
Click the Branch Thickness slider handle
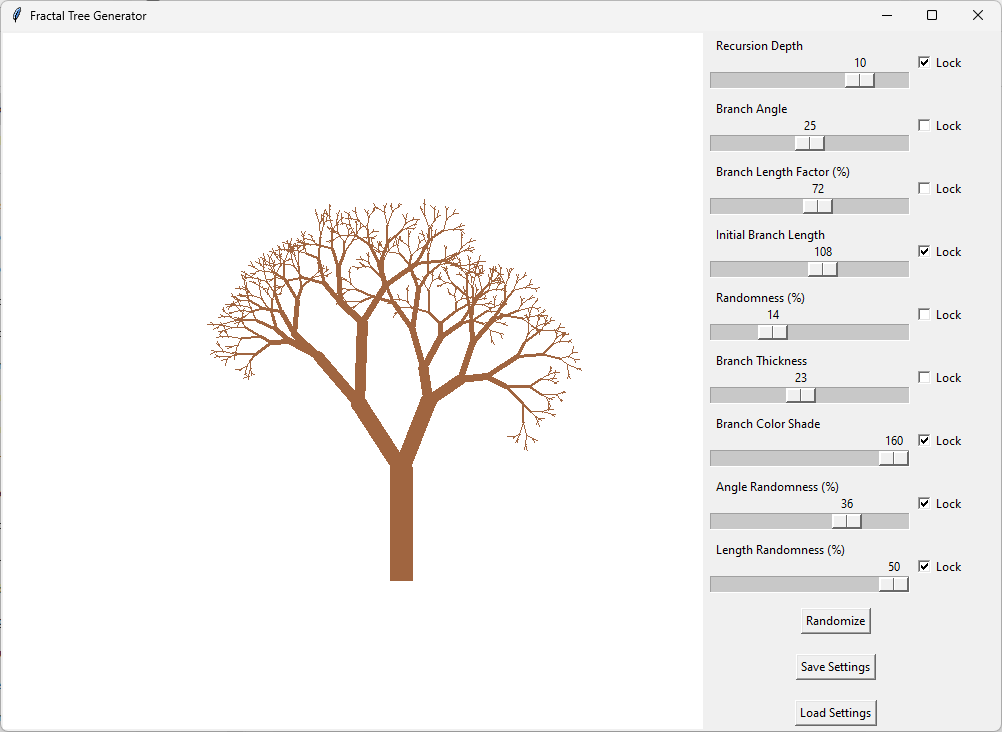800,394
